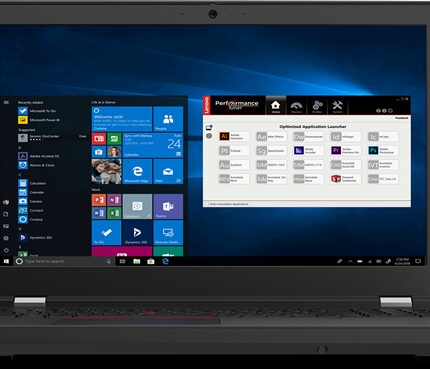
Task: Open the wrench and hammer System tab
Action: [x=337, y=106]
